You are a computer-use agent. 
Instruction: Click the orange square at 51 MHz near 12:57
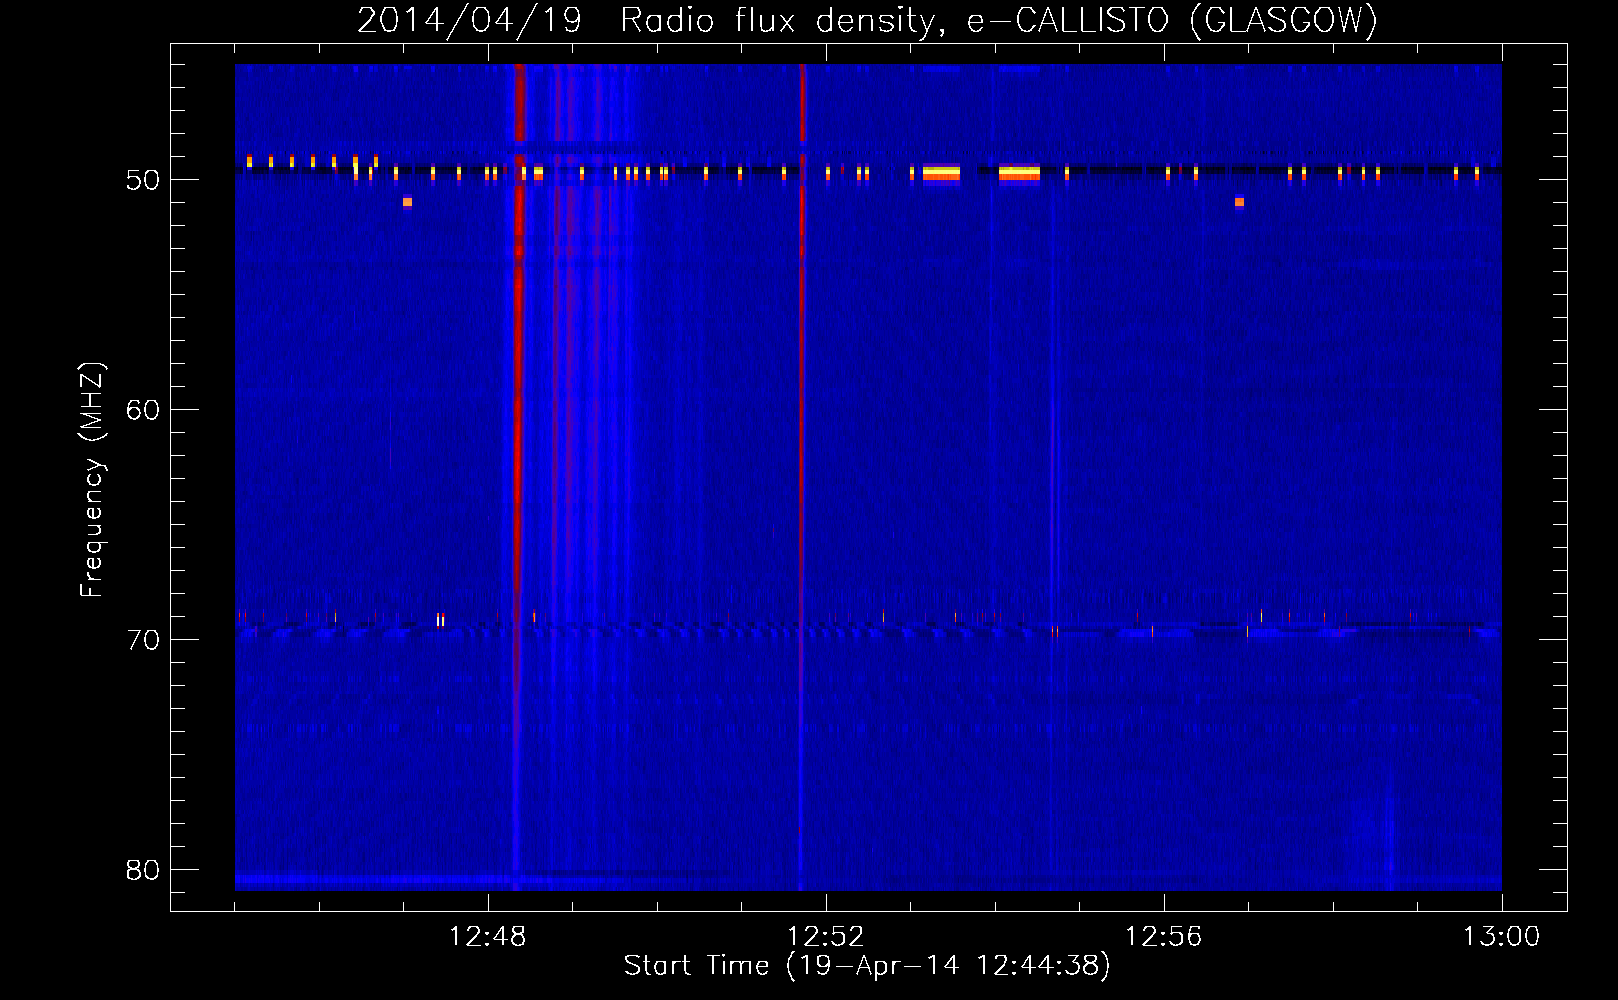(1239, 202)
